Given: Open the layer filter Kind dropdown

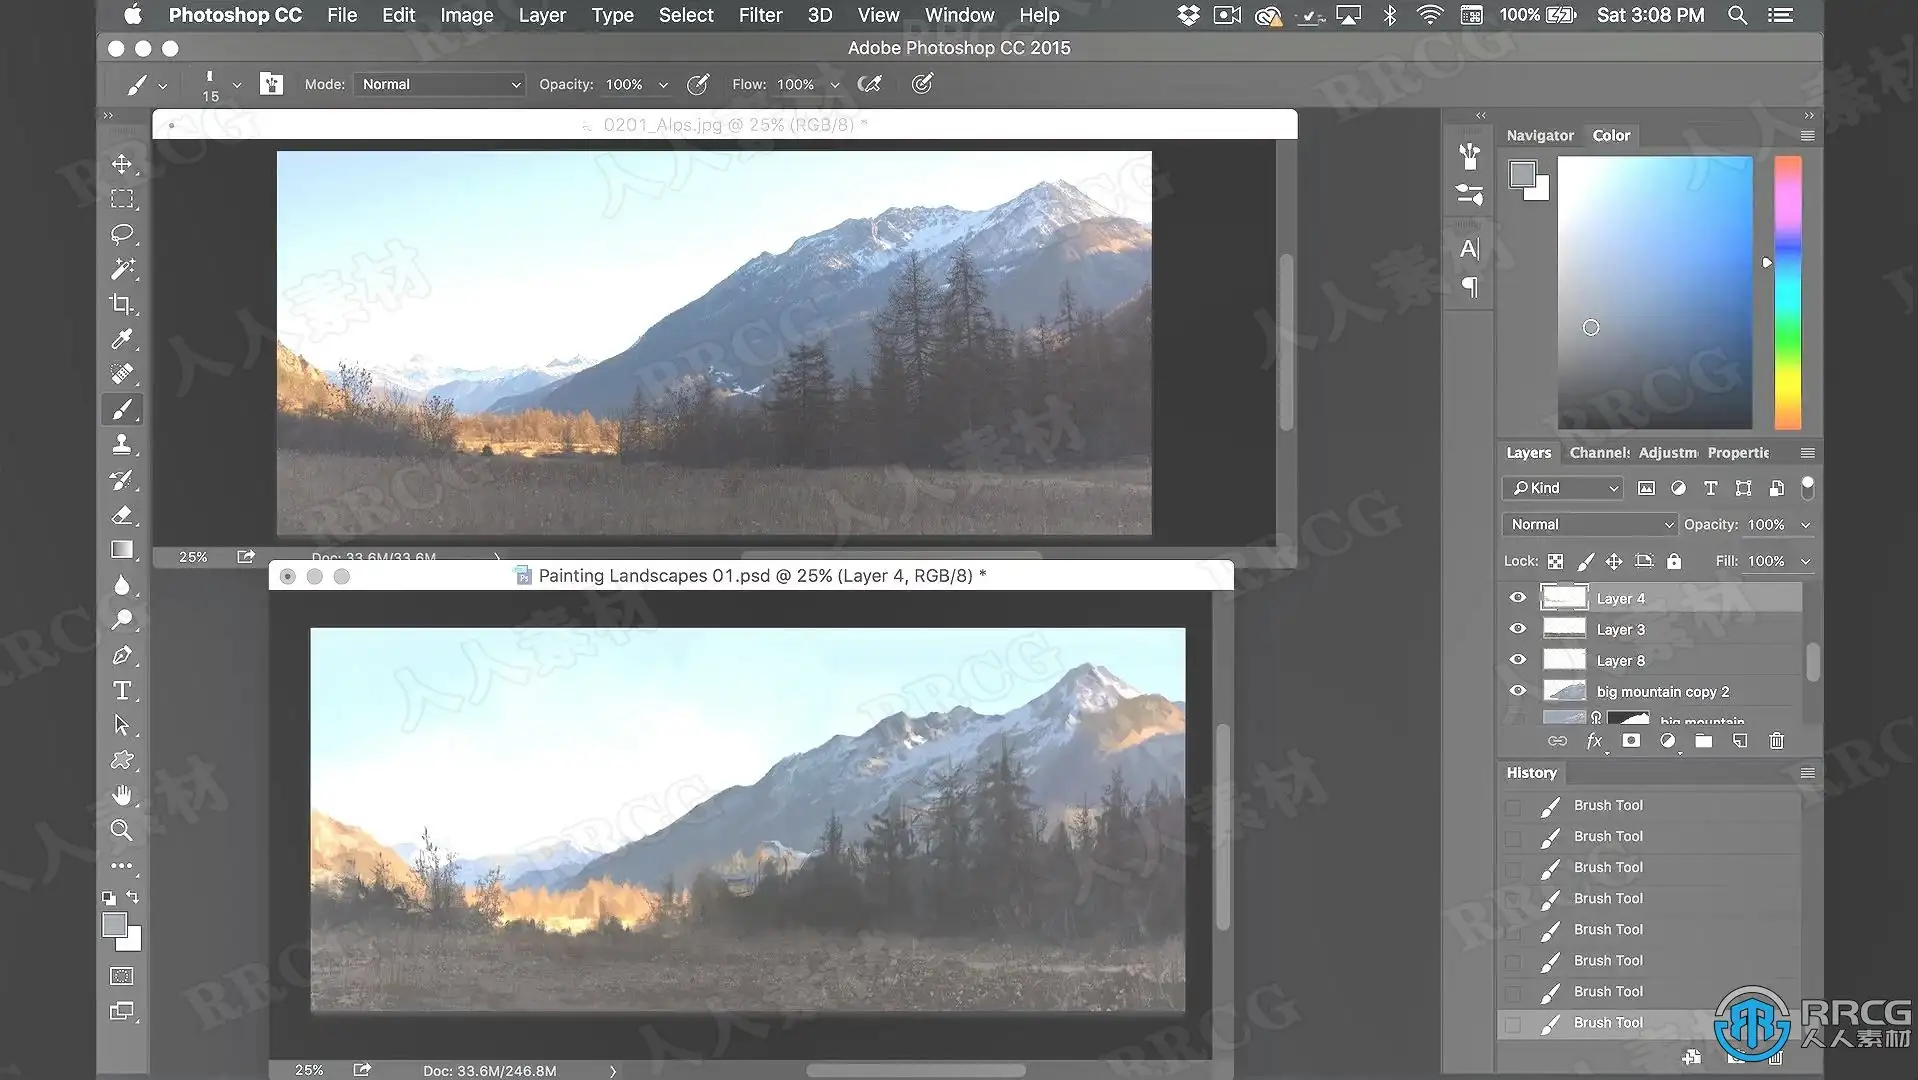Looking at the screenshot, I should pyautogui.click(x=1562, y=488).
